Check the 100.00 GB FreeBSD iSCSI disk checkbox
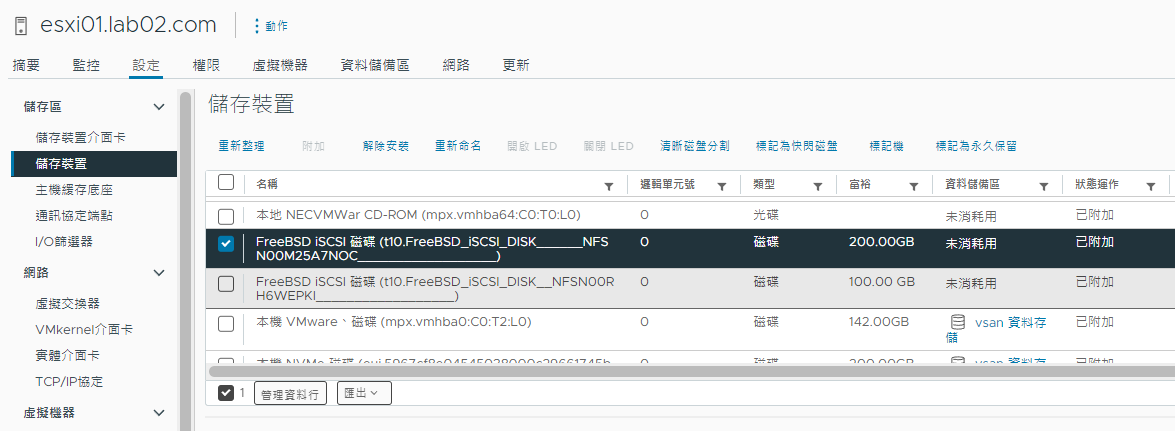 click(226, 283)
